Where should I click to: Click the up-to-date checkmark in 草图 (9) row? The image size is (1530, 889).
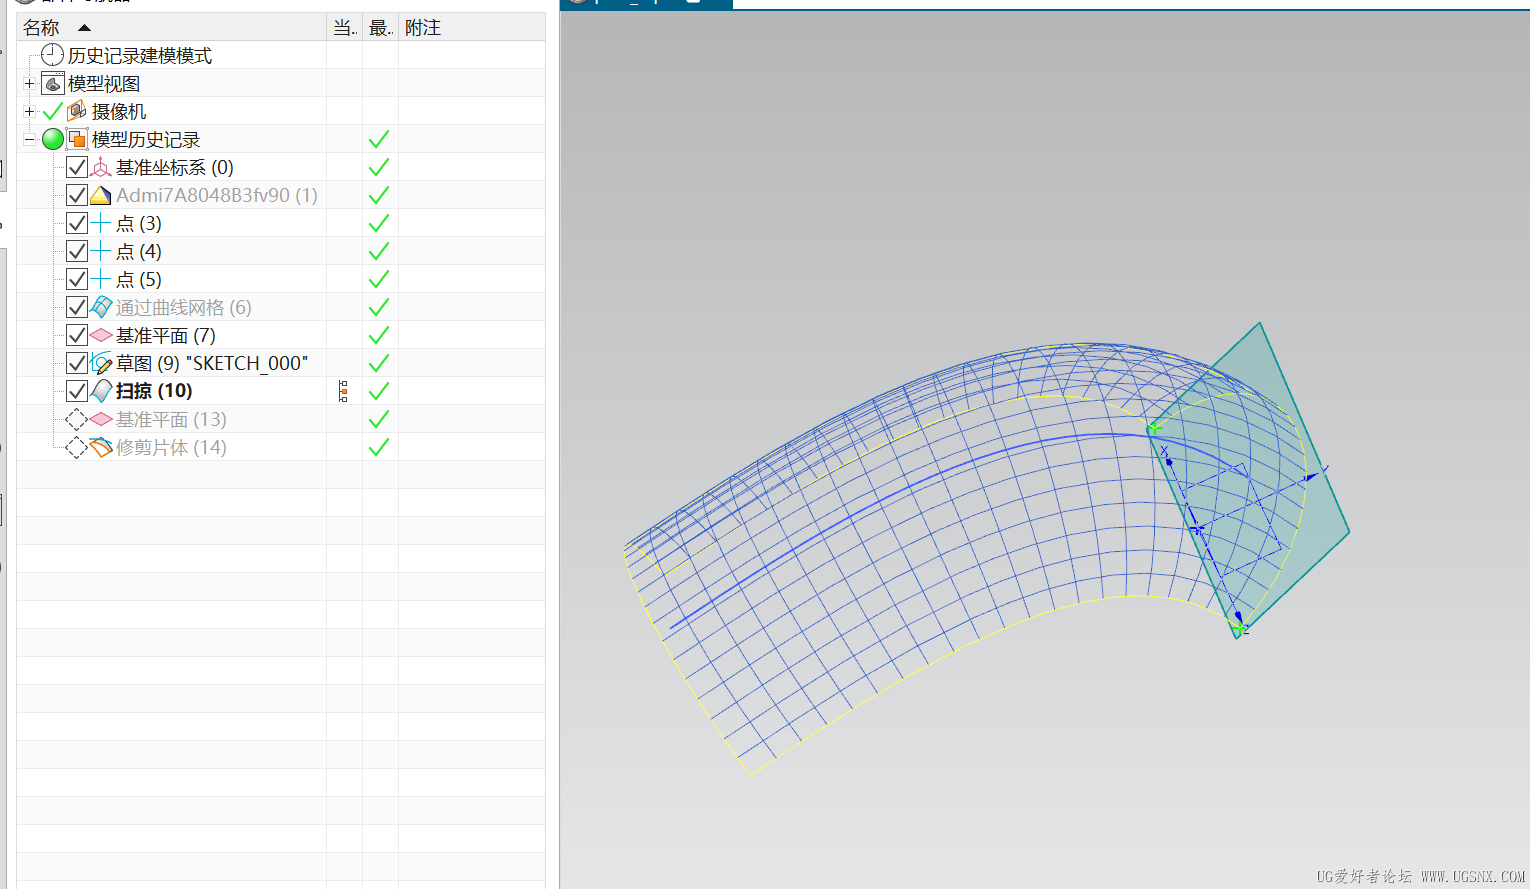379,363
